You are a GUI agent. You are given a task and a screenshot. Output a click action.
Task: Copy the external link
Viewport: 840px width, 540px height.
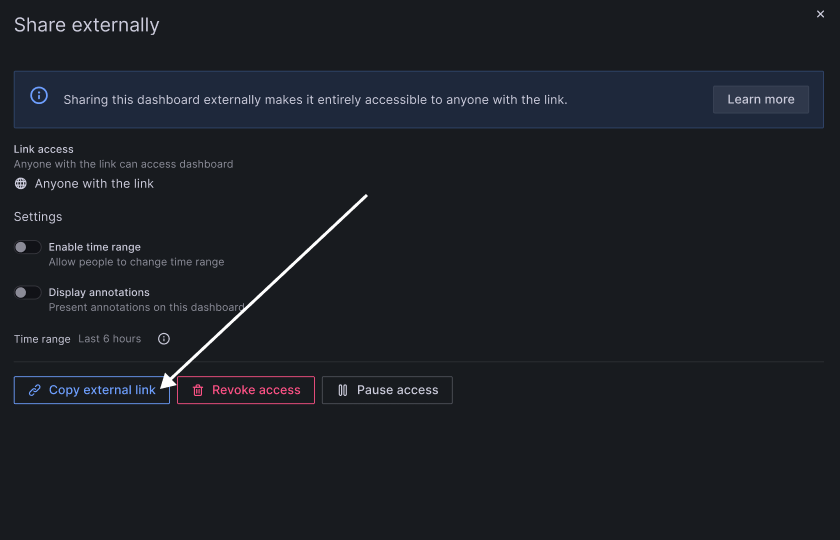(91, 390)
